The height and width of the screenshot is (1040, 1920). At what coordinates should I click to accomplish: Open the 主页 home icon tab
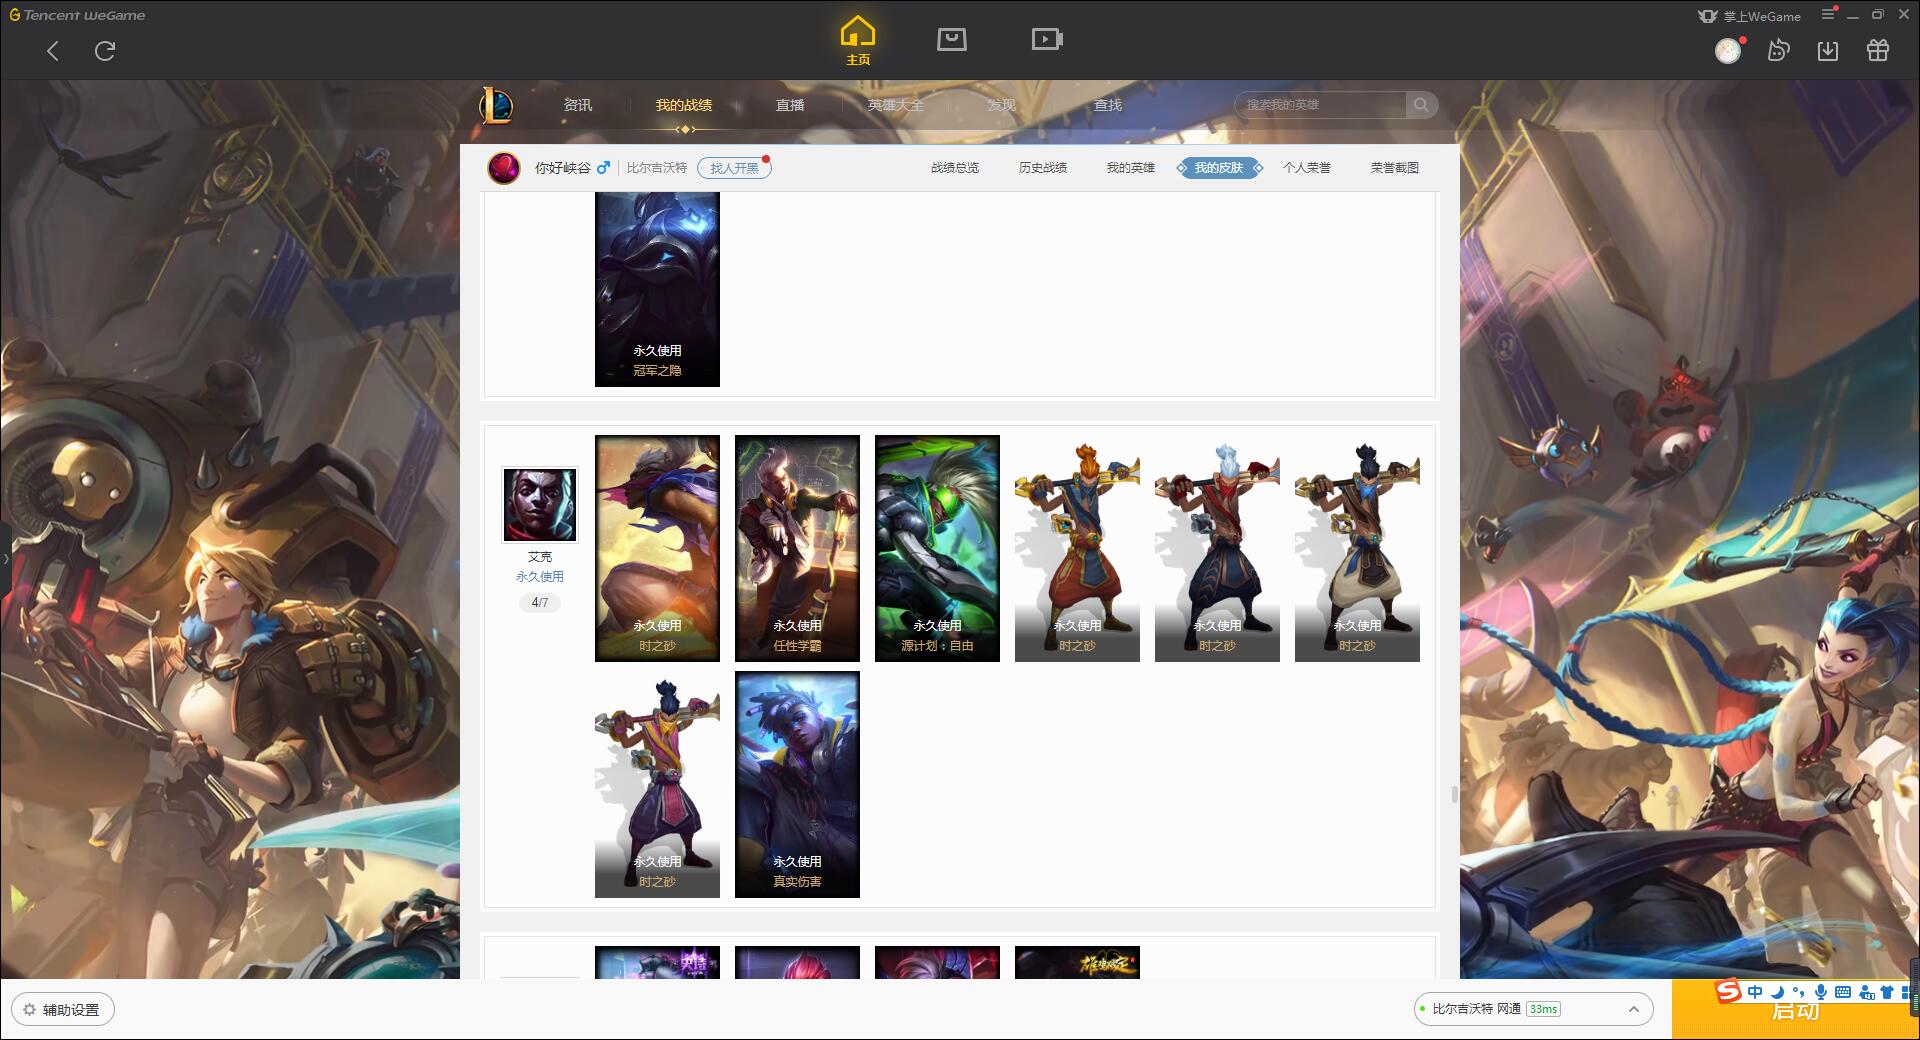click(x=857, y=41)
